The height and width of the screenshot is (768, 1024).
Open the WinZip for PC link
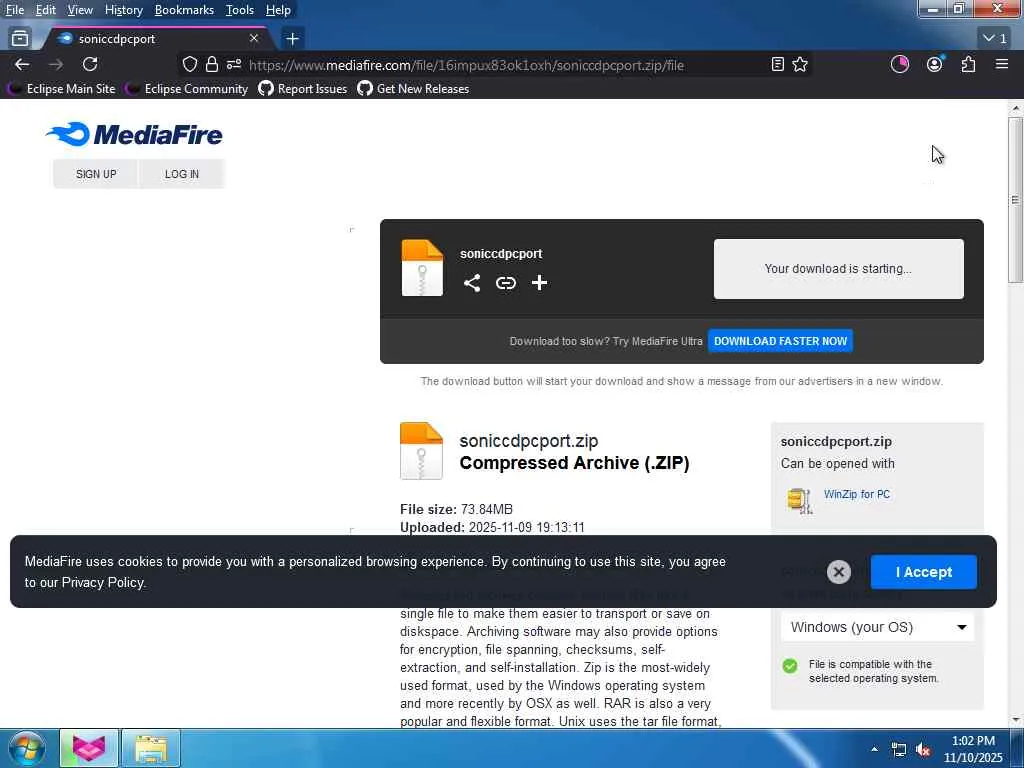point(856,494)
